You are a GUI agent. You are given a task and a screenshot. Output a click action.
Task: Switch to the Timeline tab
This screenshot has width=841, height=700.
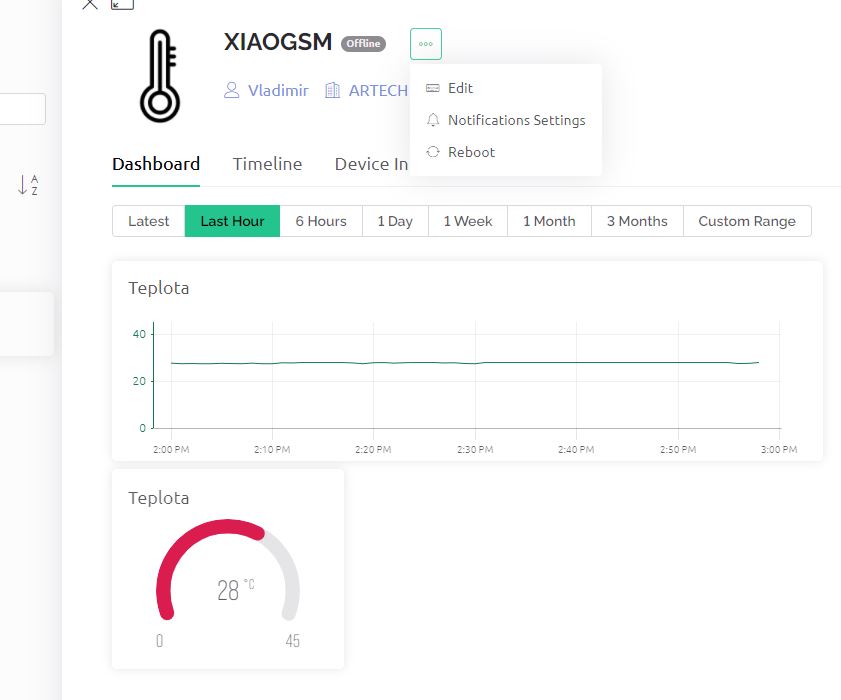click(x=267, y=164)
